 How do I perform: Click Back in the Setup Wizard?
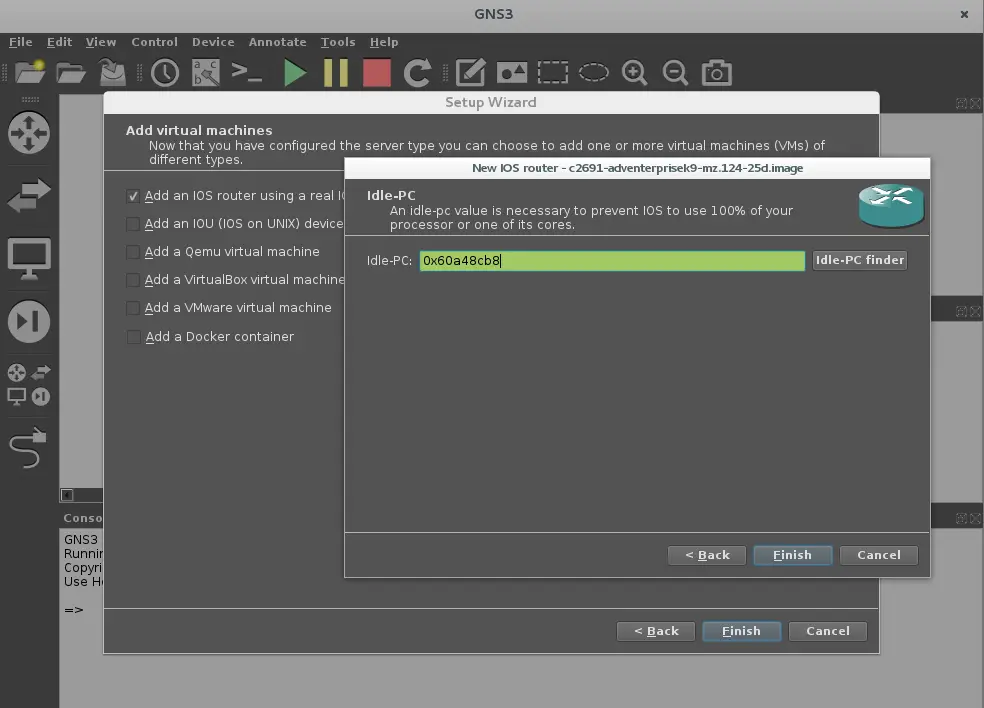pos(656,631)
